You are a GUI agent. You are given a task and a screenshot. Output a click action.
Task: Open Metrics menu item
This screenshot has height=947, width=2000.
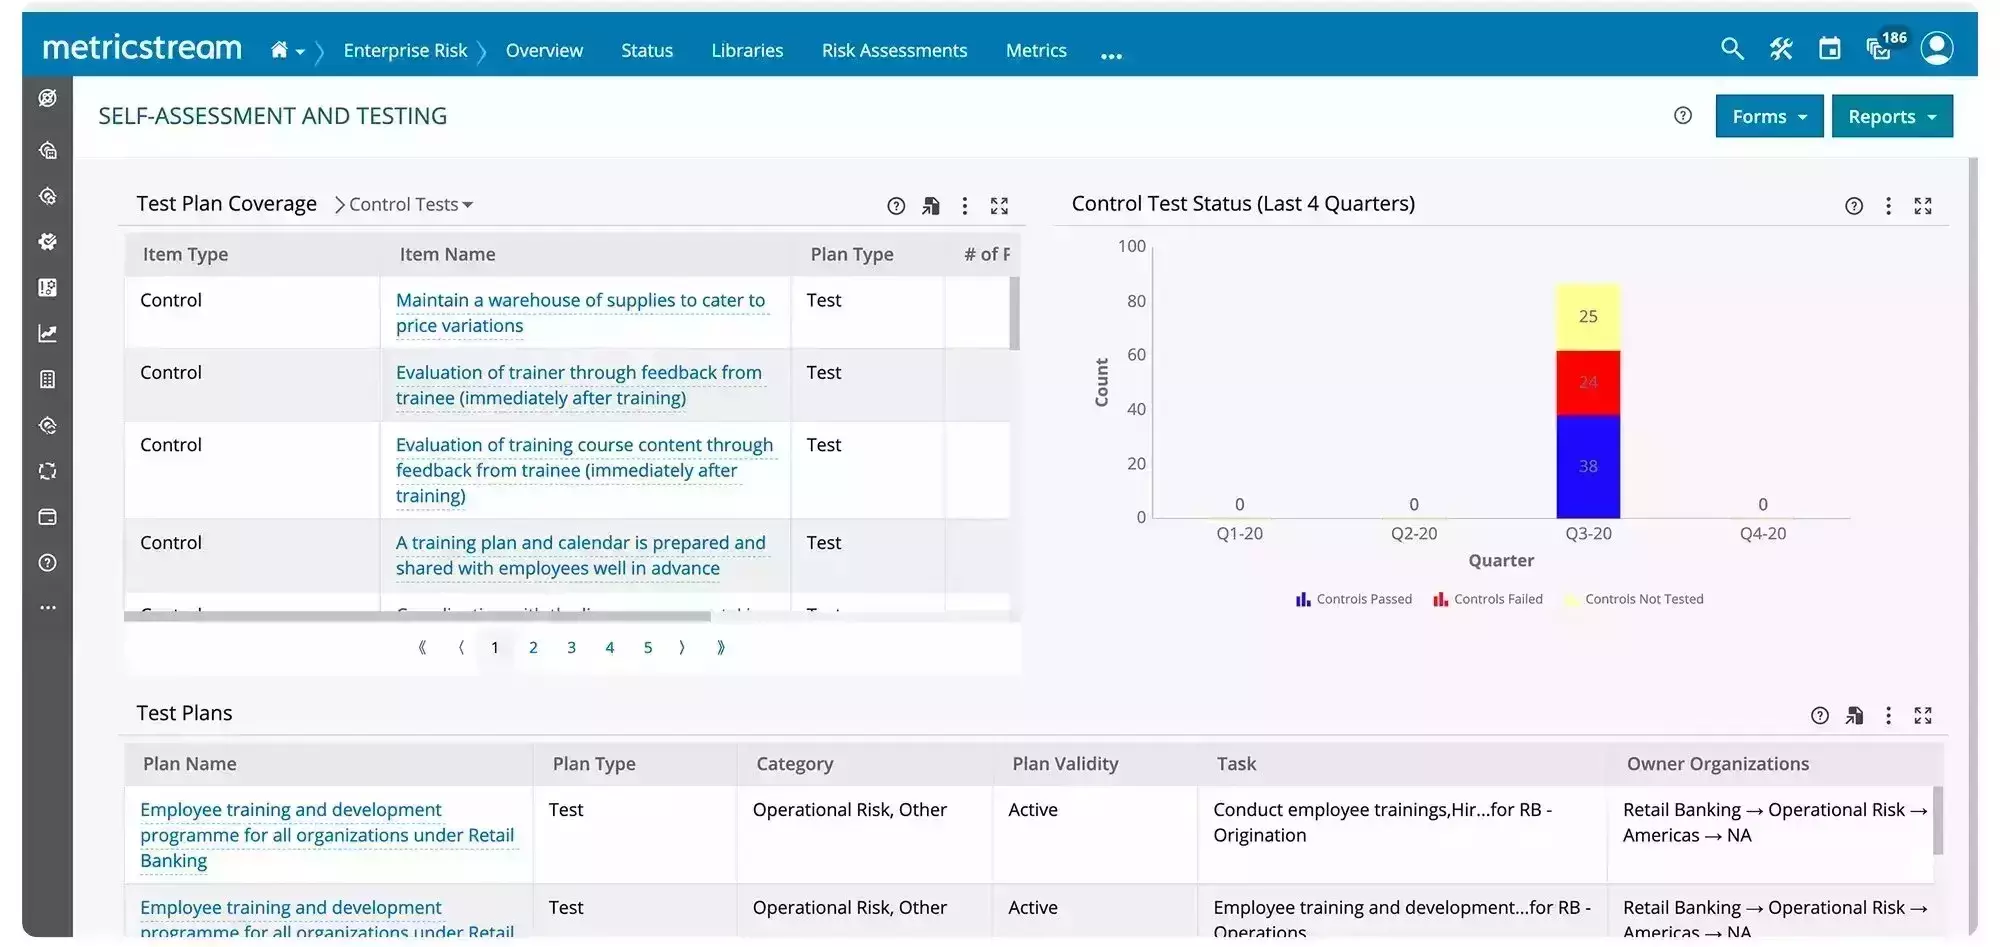click(1036, 50)
